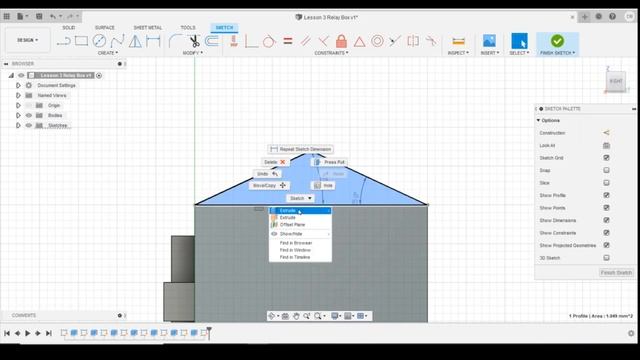640x360 pixels.
Task: Switch to the TOOLS tab
Action: [x=188, y=27]
